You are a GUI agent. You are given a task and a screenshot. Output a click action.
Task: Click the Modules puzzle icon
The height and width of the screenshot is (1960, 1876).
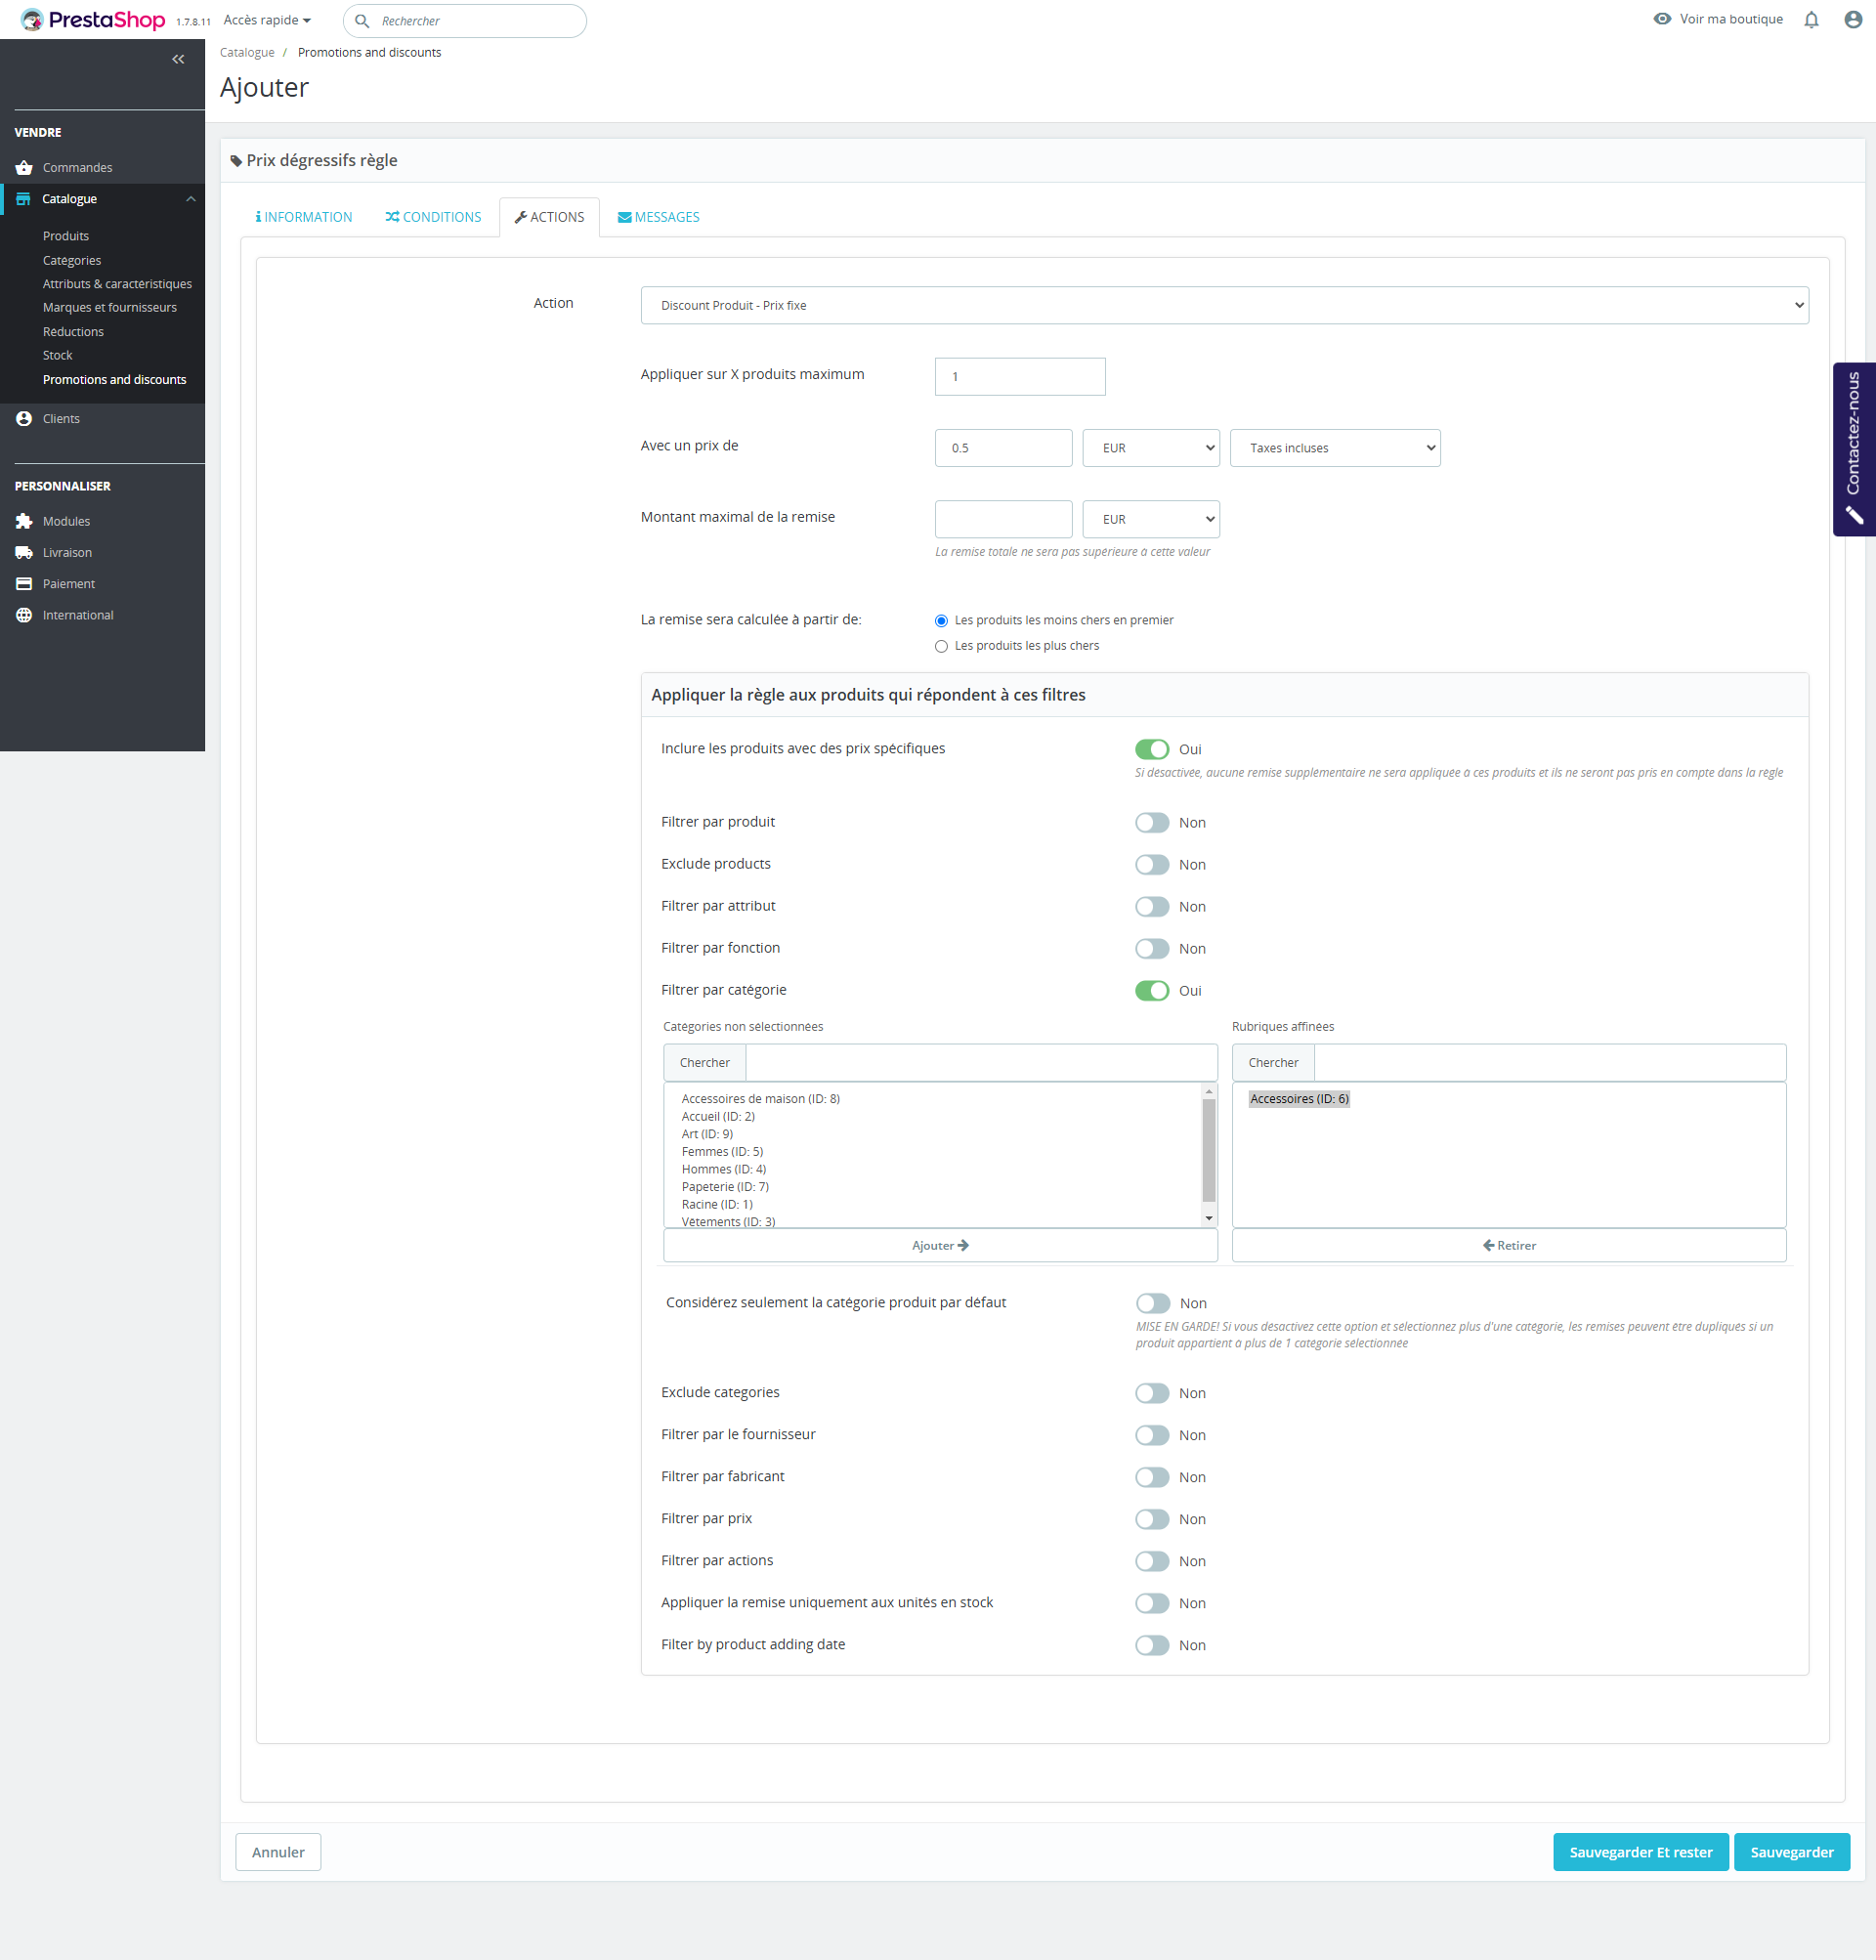(x=24, y=521)
